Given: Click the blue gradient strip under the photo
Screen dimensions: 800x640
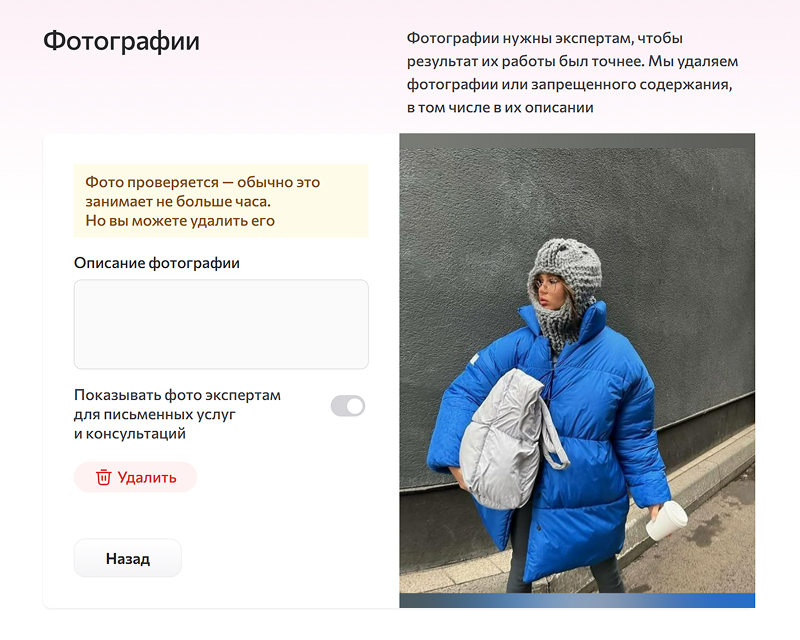Looking at the screenshot, I should [x=577, y=600].
